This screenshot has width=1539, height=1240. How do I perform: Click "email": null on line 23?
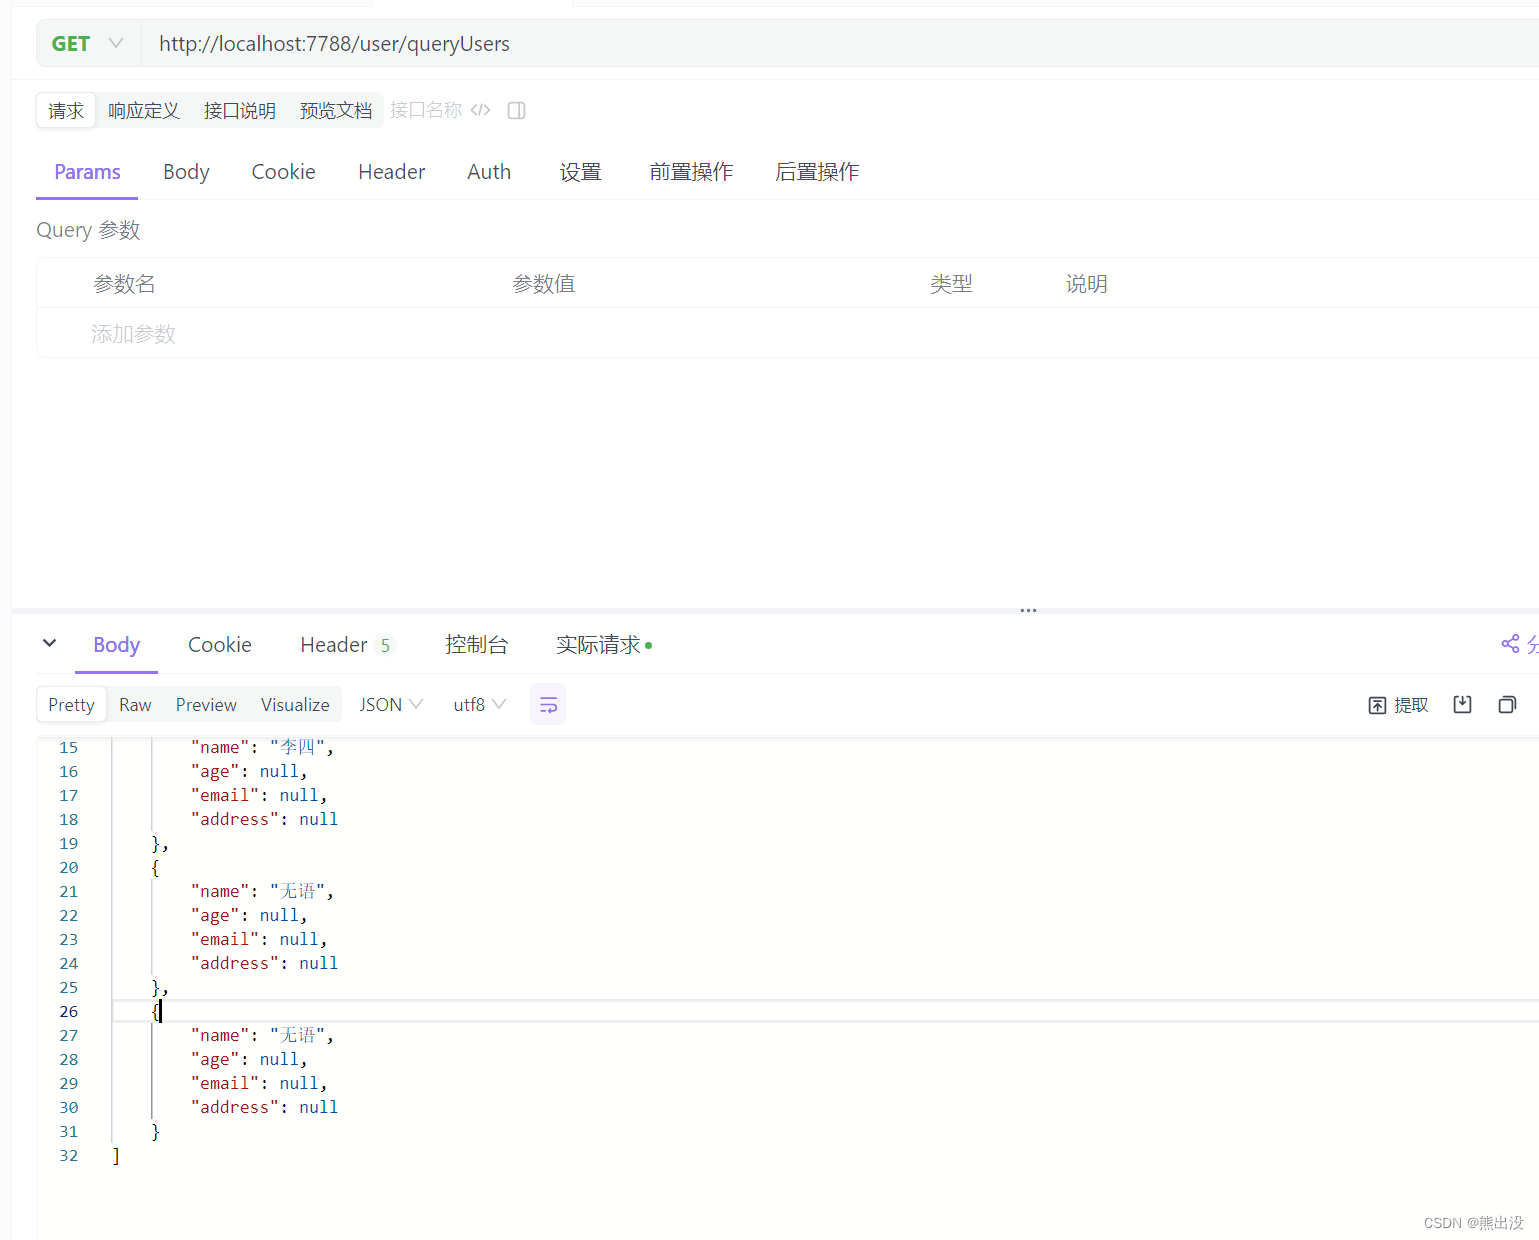[259, 939]
